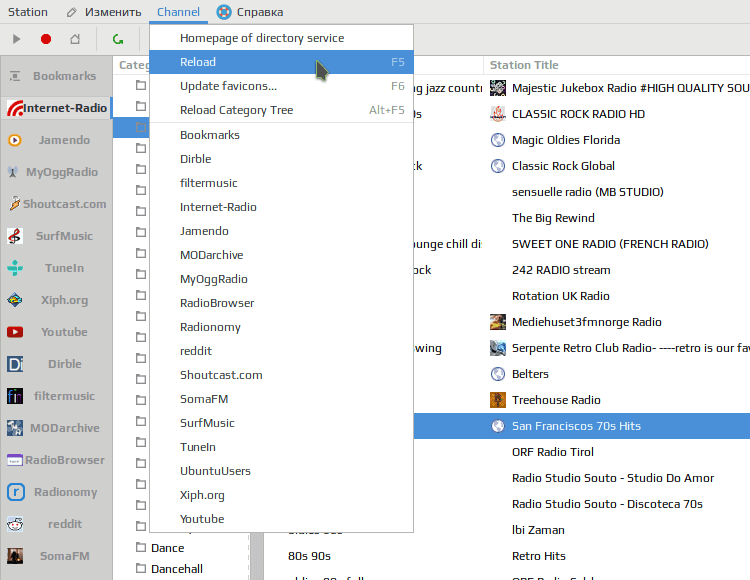Open the Station menu

coord(28,12)
